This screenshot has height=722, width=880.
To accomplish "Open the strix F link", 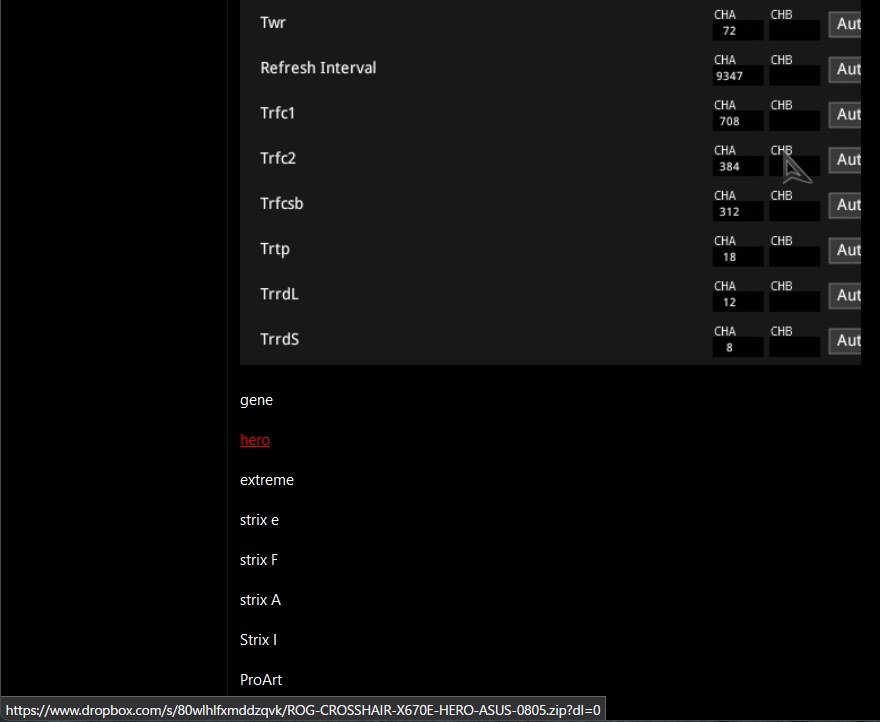I will pyautogui.click(x=259, y=560).
